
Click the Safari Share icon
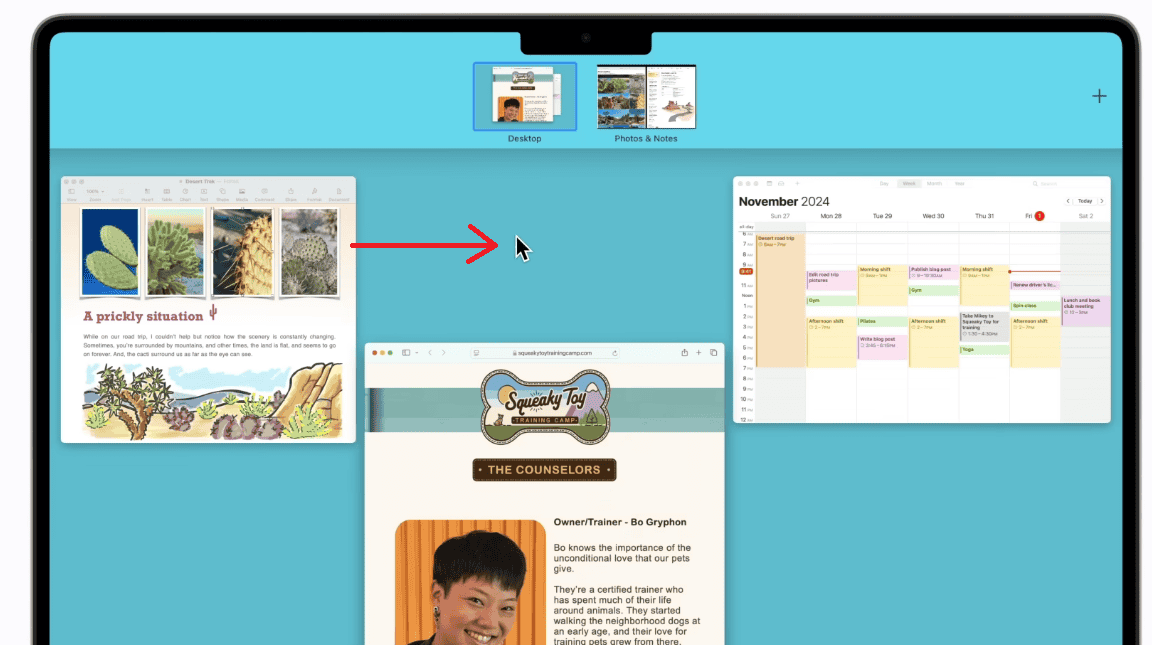(684, 353)
